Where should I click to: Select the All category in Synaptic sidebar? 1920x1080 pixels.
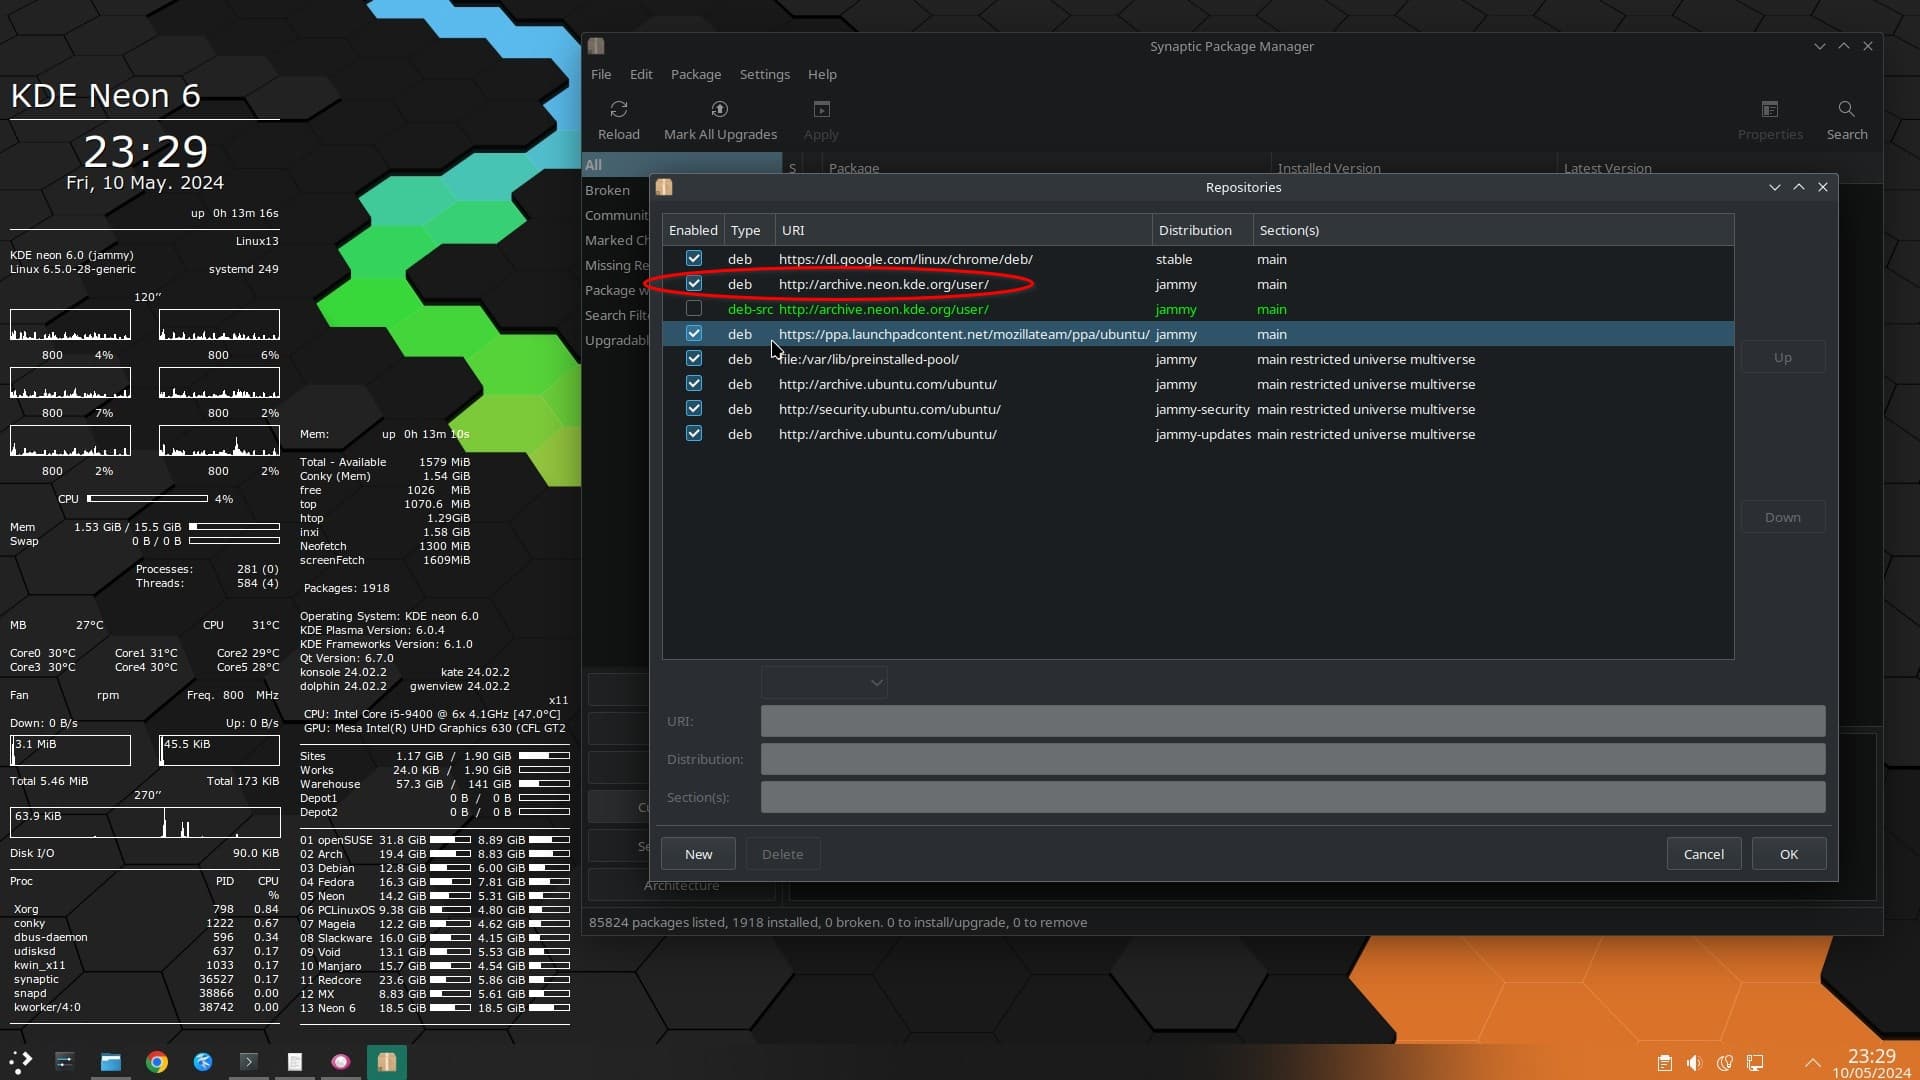pos(682,164)
